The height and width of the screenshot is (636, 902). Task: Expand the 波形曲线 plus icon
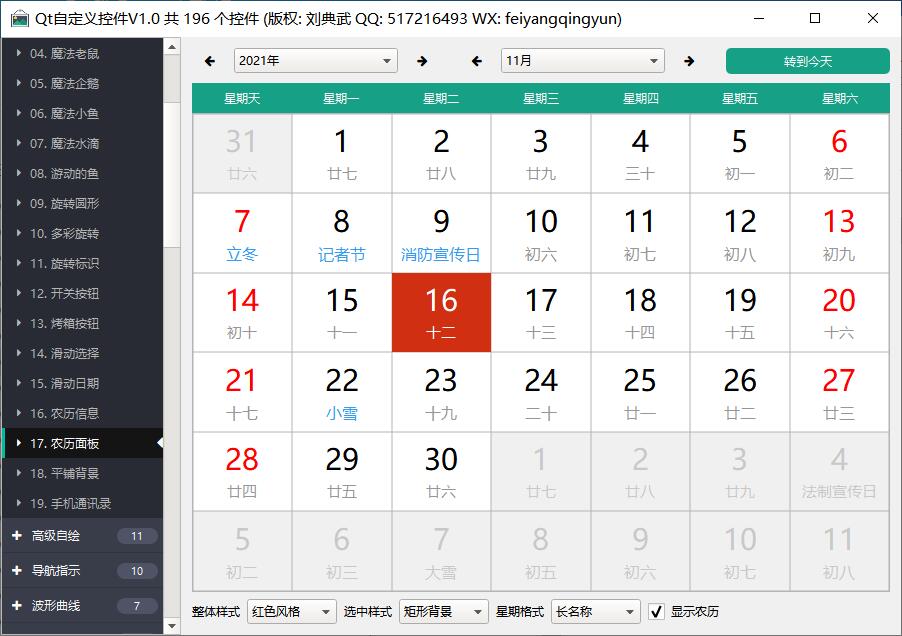[x=17, y=606]
